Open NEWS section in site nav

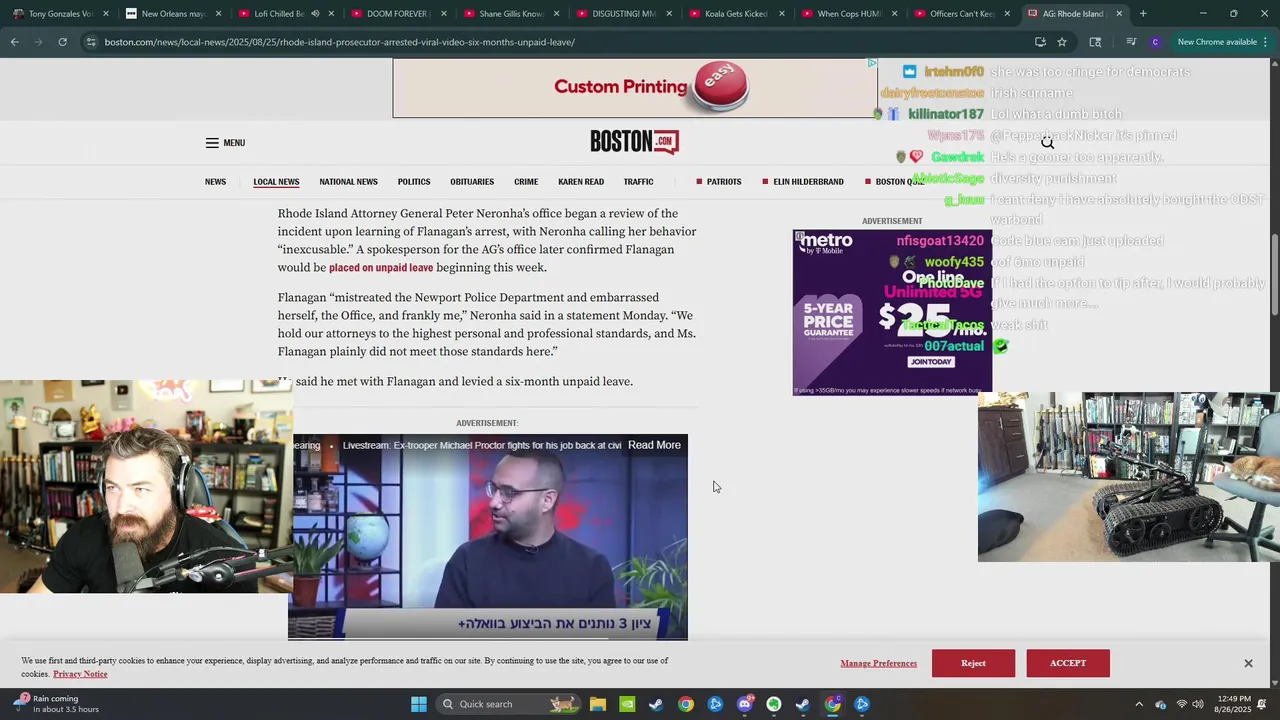click(x=215, y=182)
